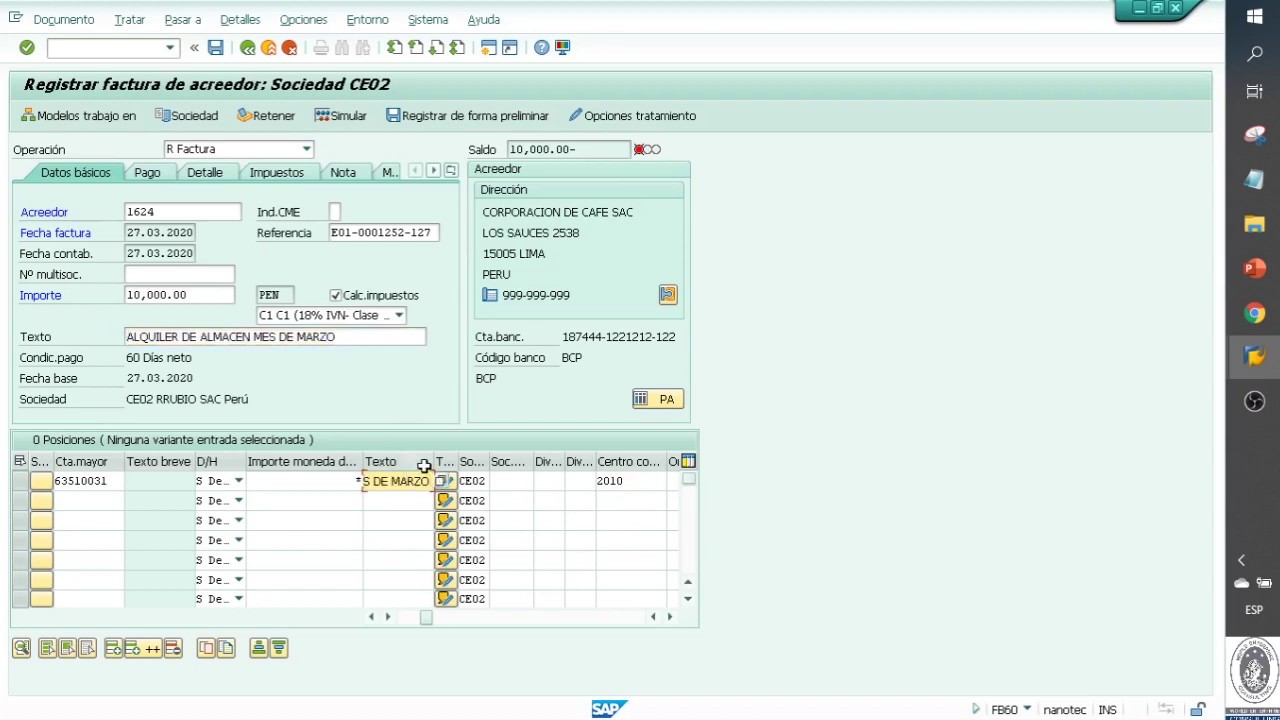Viewport: 1280px width, 720px height.
Task: Click the Texto field ALQUILER DE ALMACEN
Action: [275, 337]
